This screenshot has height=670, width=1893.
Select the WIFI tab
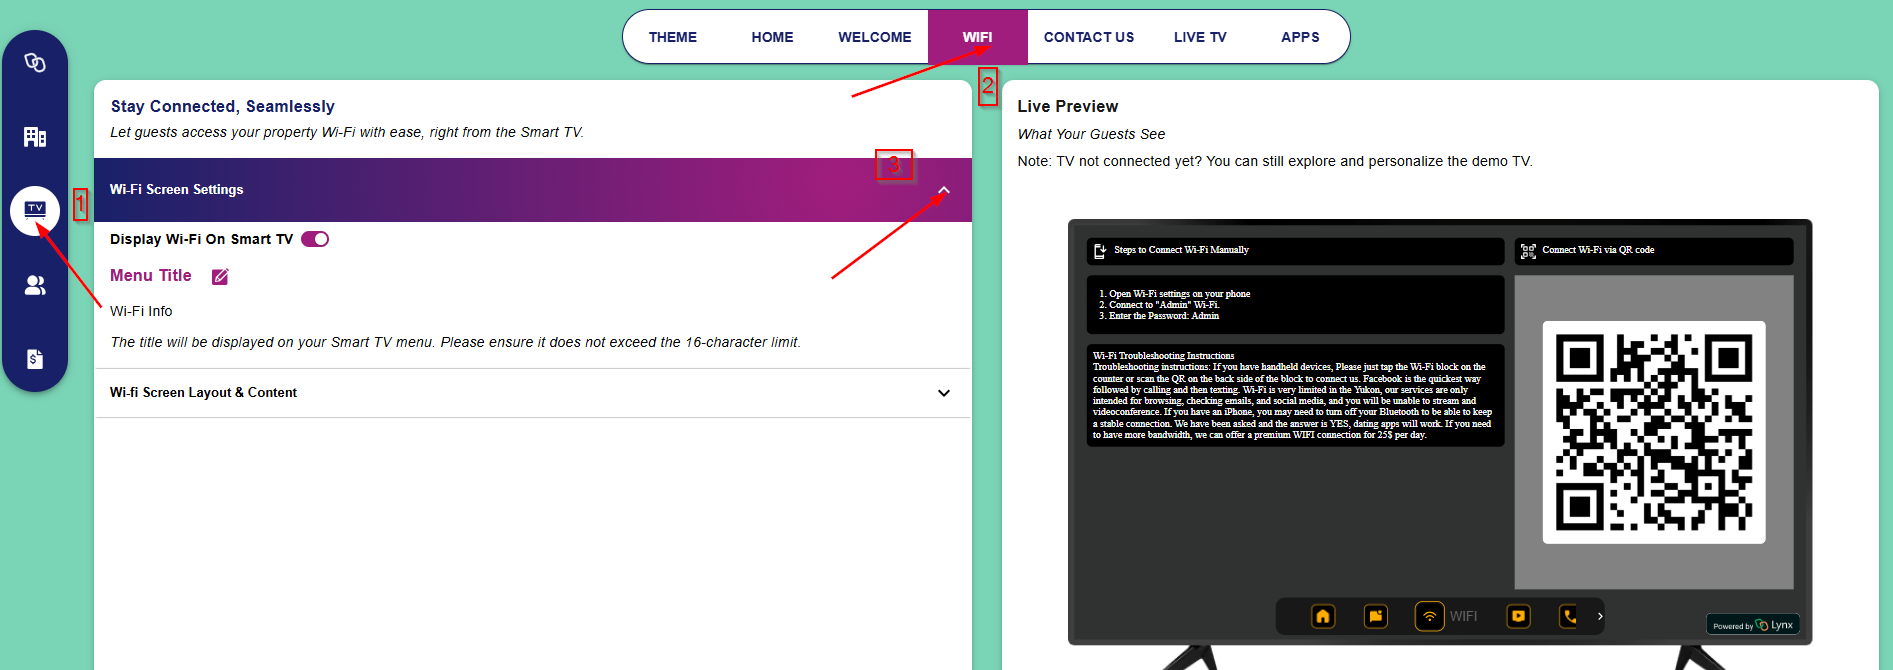(978, 37)
